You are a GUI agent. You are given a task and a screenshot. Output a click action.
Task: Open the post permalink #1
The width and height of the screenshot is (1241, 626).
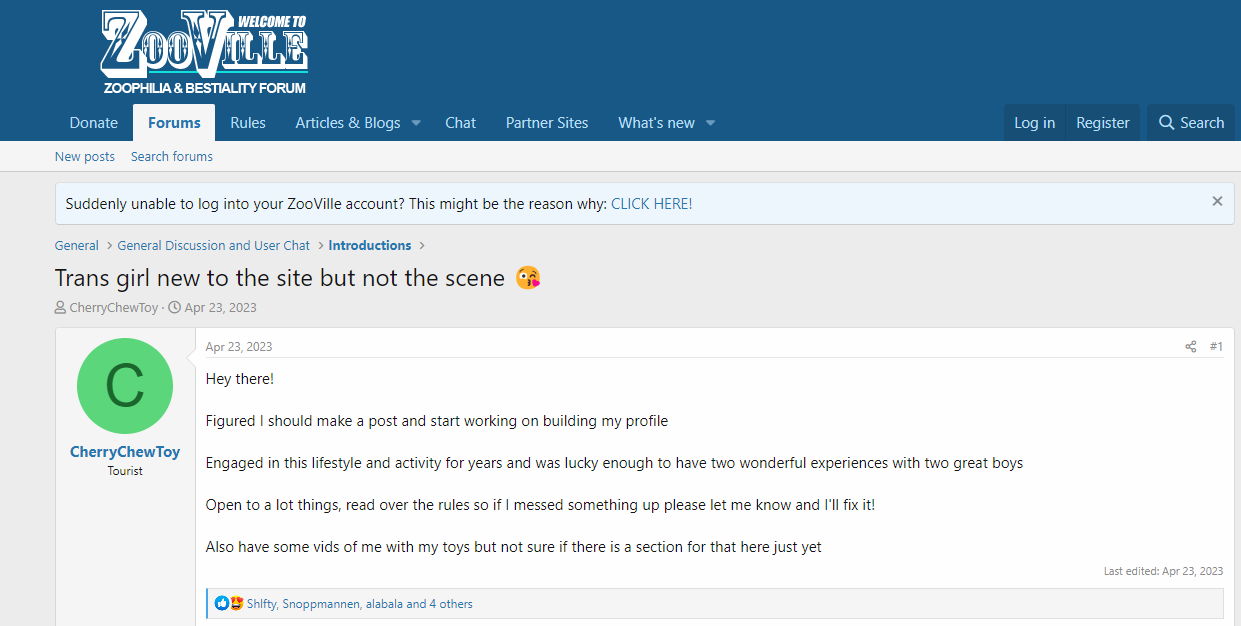coord(1216,347)
